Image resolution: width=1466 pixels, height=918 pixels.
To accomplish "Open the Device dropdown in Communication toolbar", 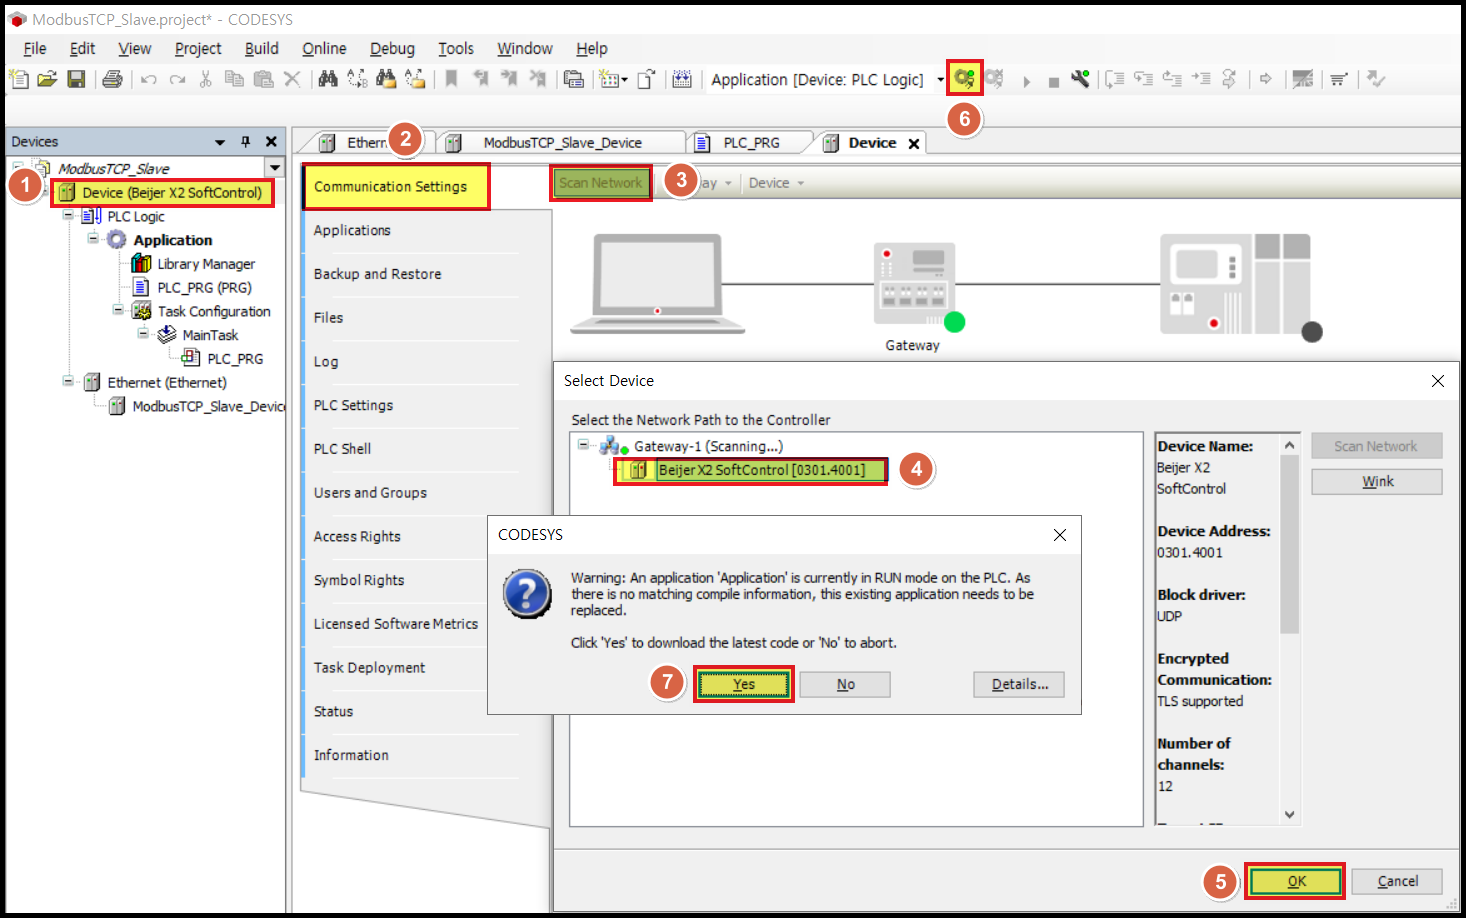I will [x=777, y=183].
